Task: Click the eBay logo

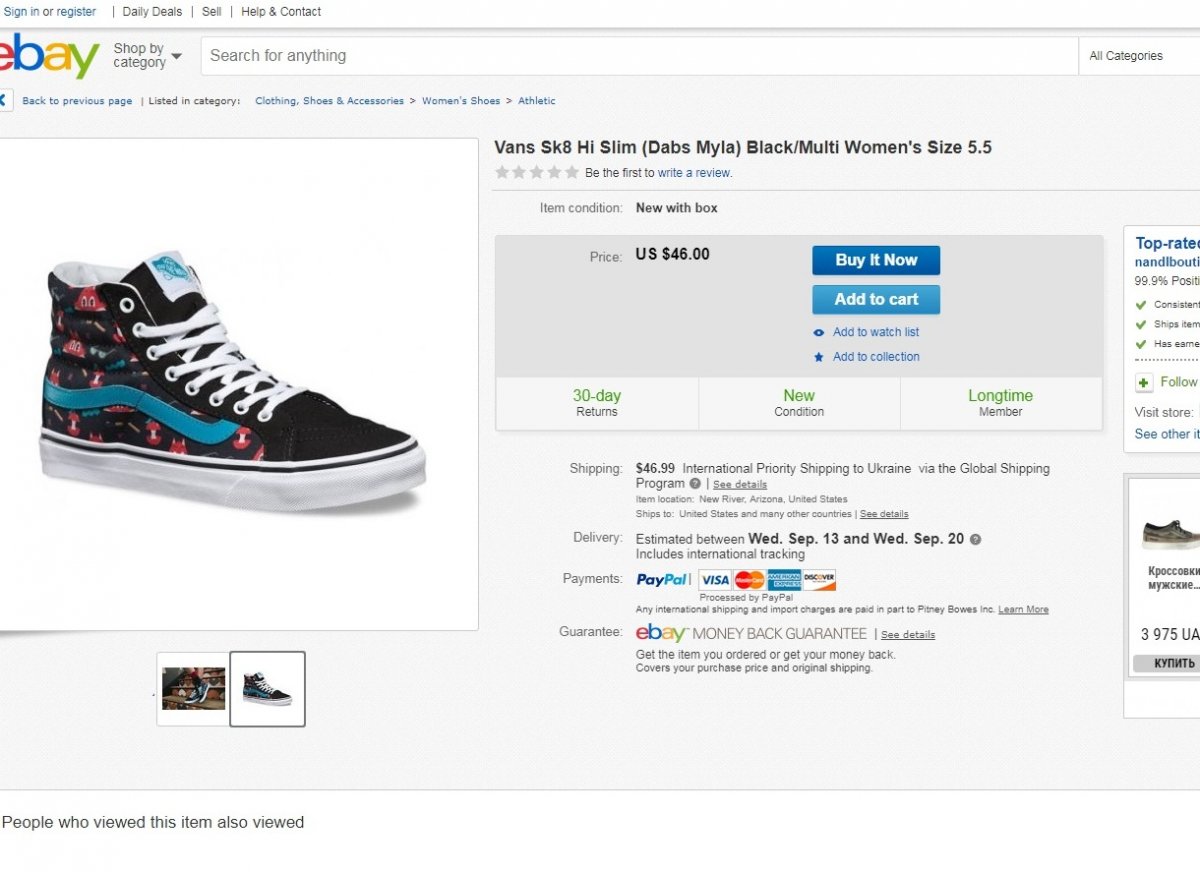Action: 48,56
